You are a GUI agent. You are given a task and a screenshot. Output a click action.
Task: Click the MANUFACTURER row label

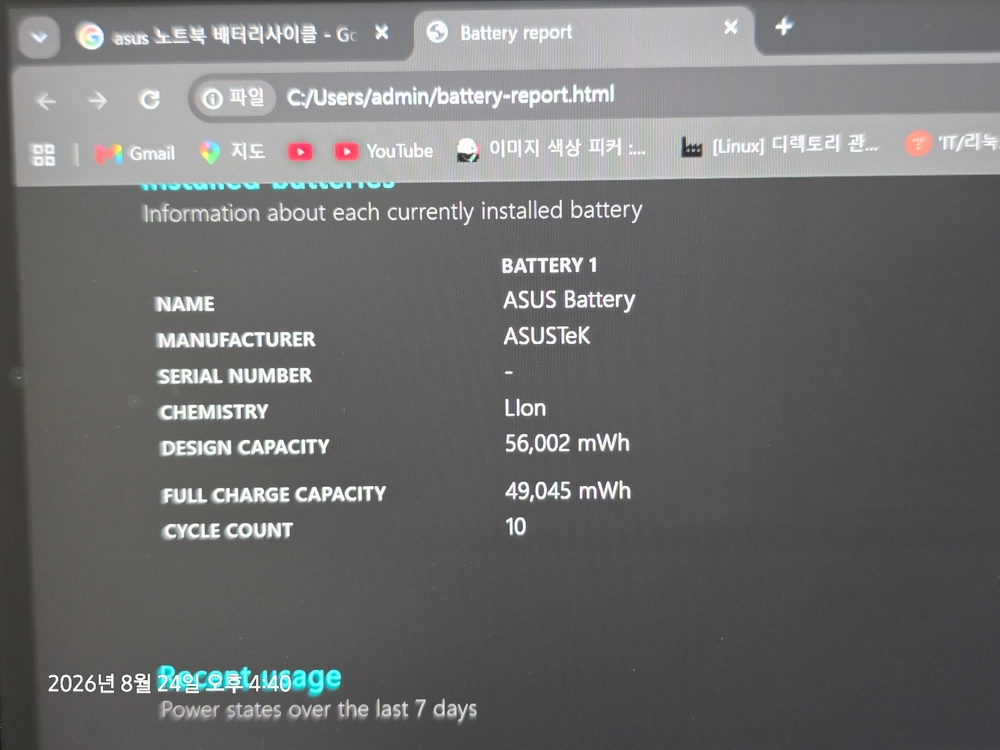pos(236,340)
